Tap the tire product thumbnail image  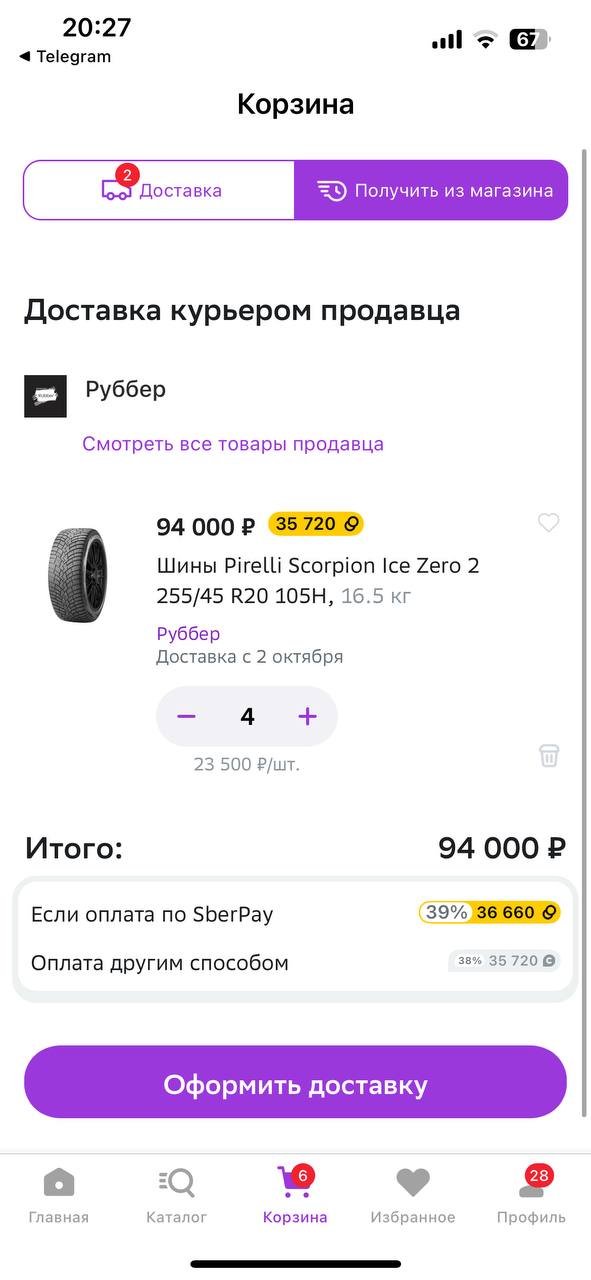(76, 576)
